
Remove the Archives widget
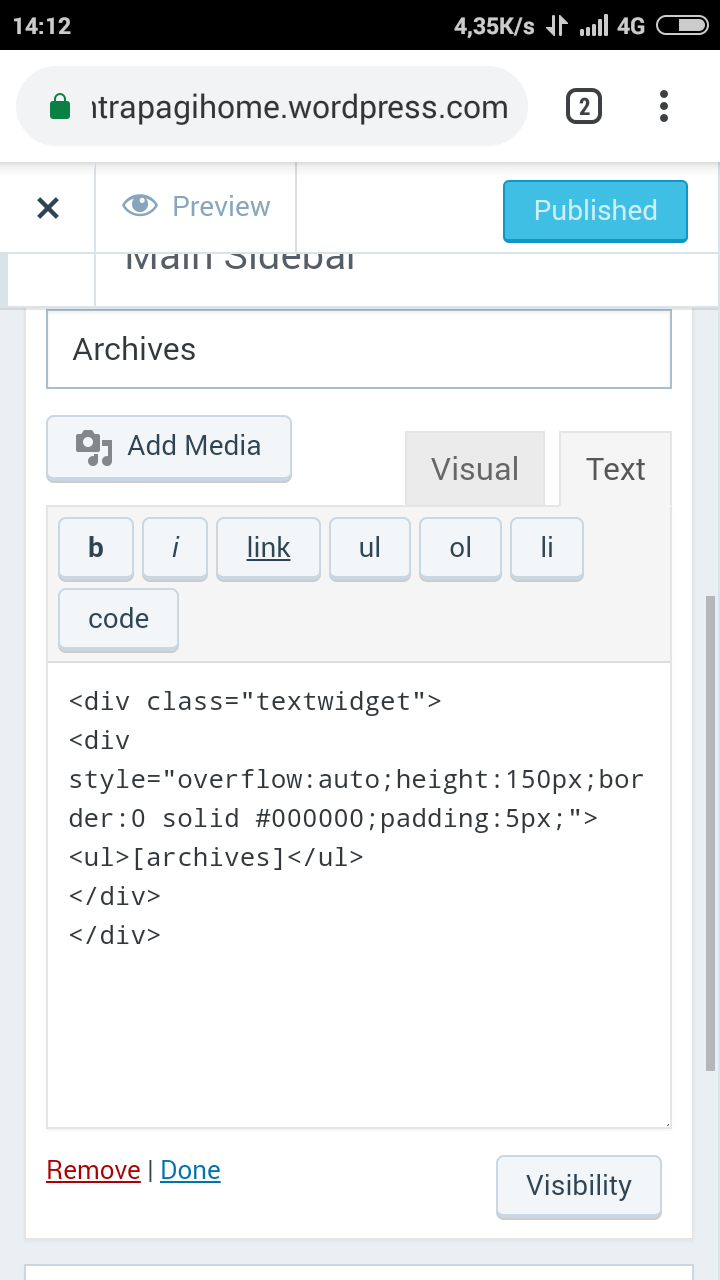[93, 1170]
